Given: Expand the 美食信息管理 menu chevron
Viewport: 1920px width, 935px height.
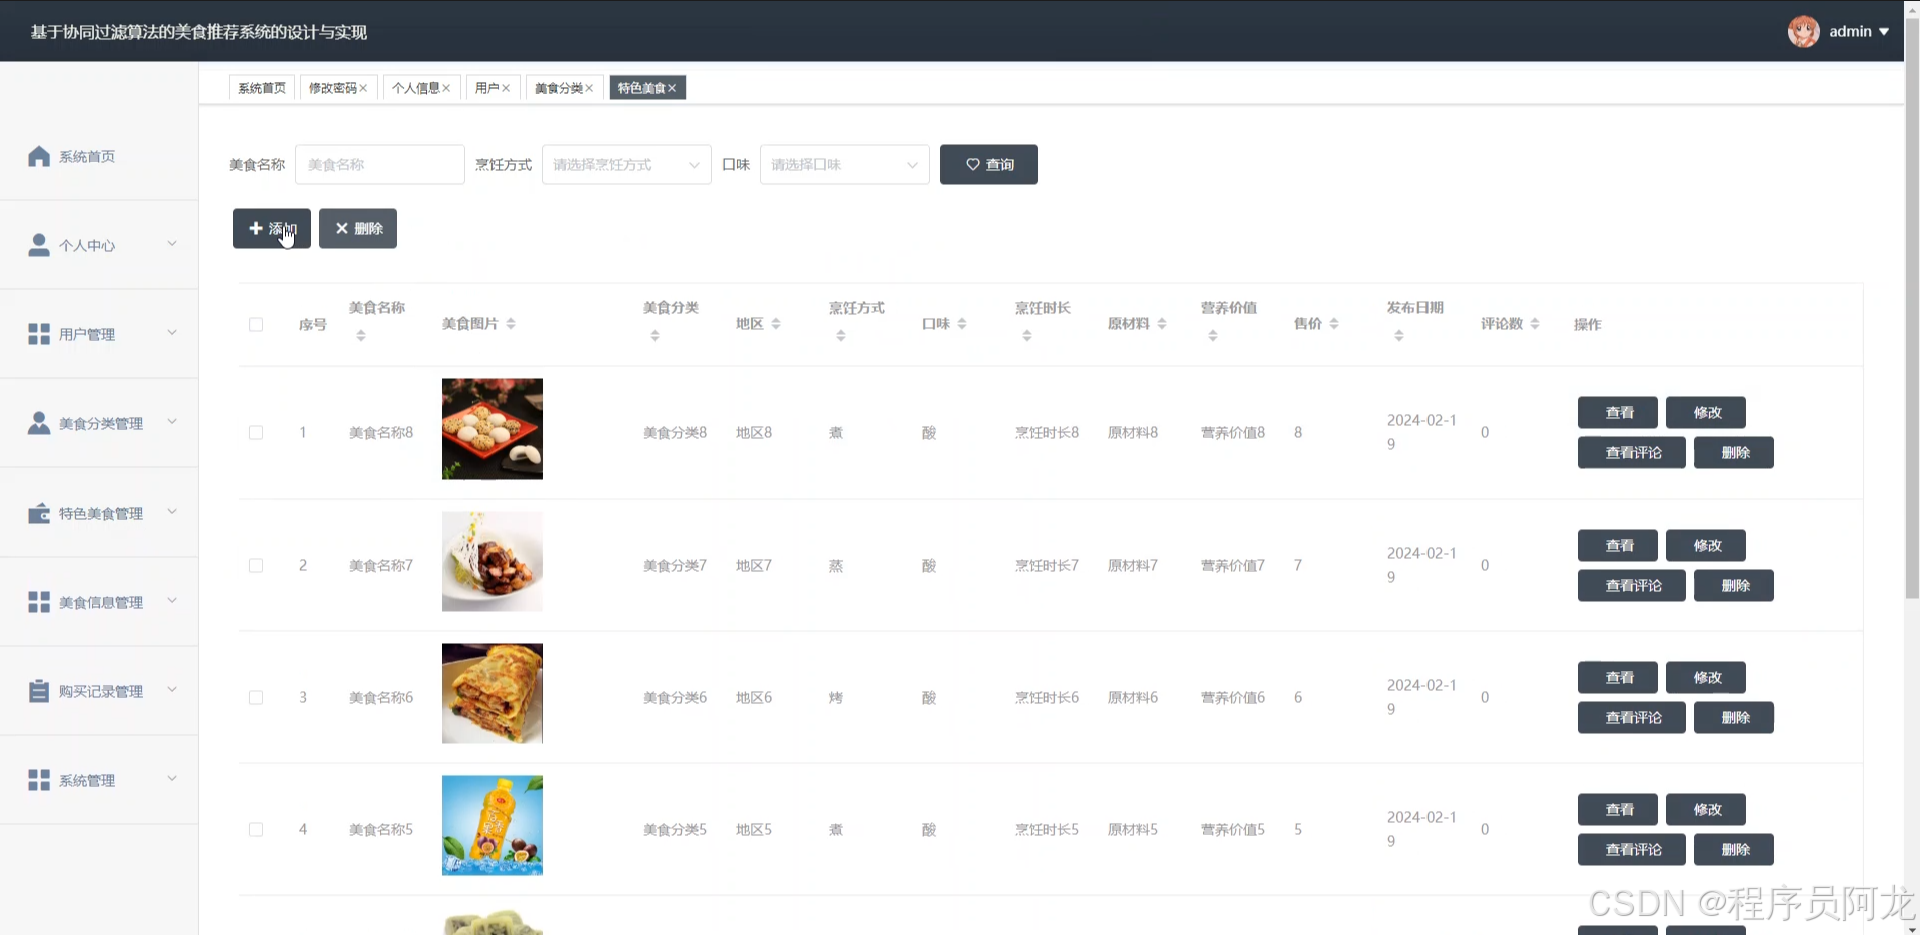Looking at the screenshot, I should click(x=172, y=600).
